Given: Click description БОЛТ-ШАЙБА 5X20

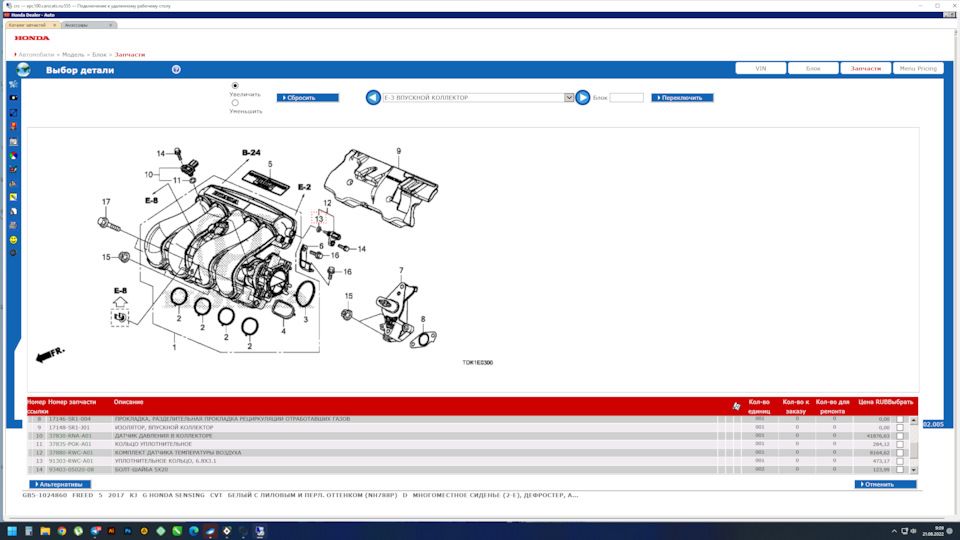Looking at the screenshot, I should 141,470.
